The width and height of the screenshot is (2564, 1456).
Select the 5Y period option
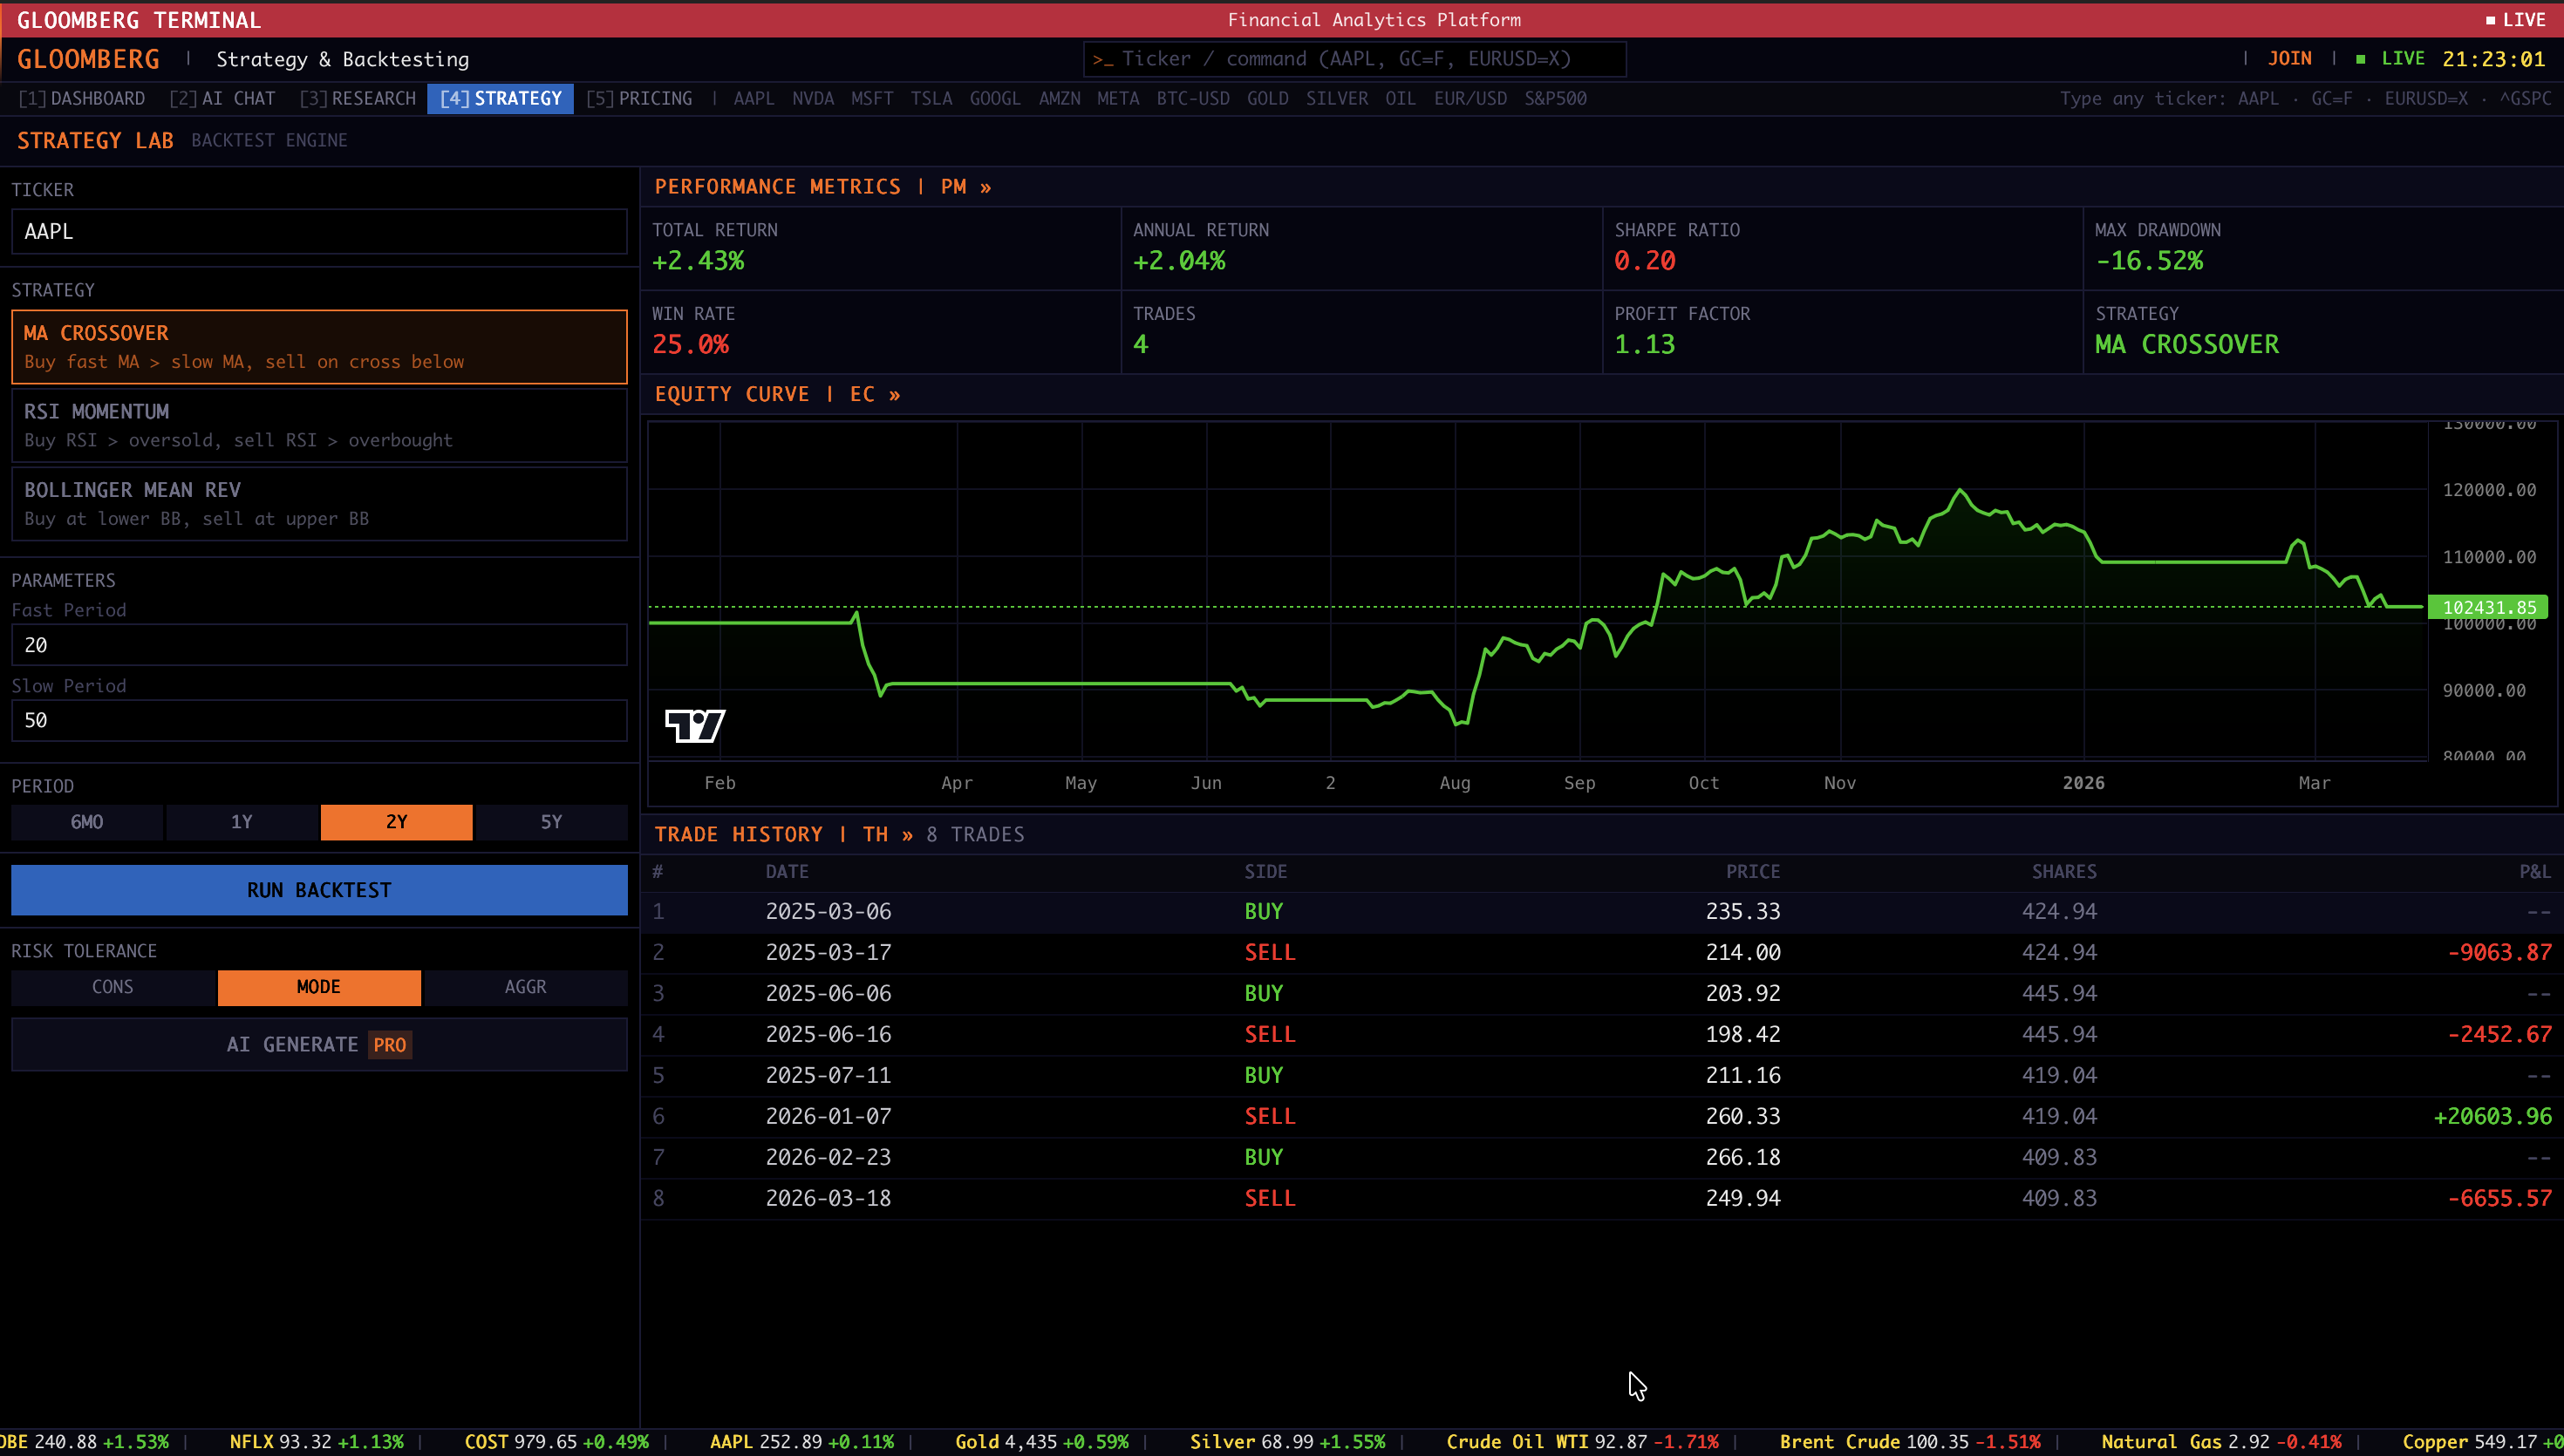551,822
